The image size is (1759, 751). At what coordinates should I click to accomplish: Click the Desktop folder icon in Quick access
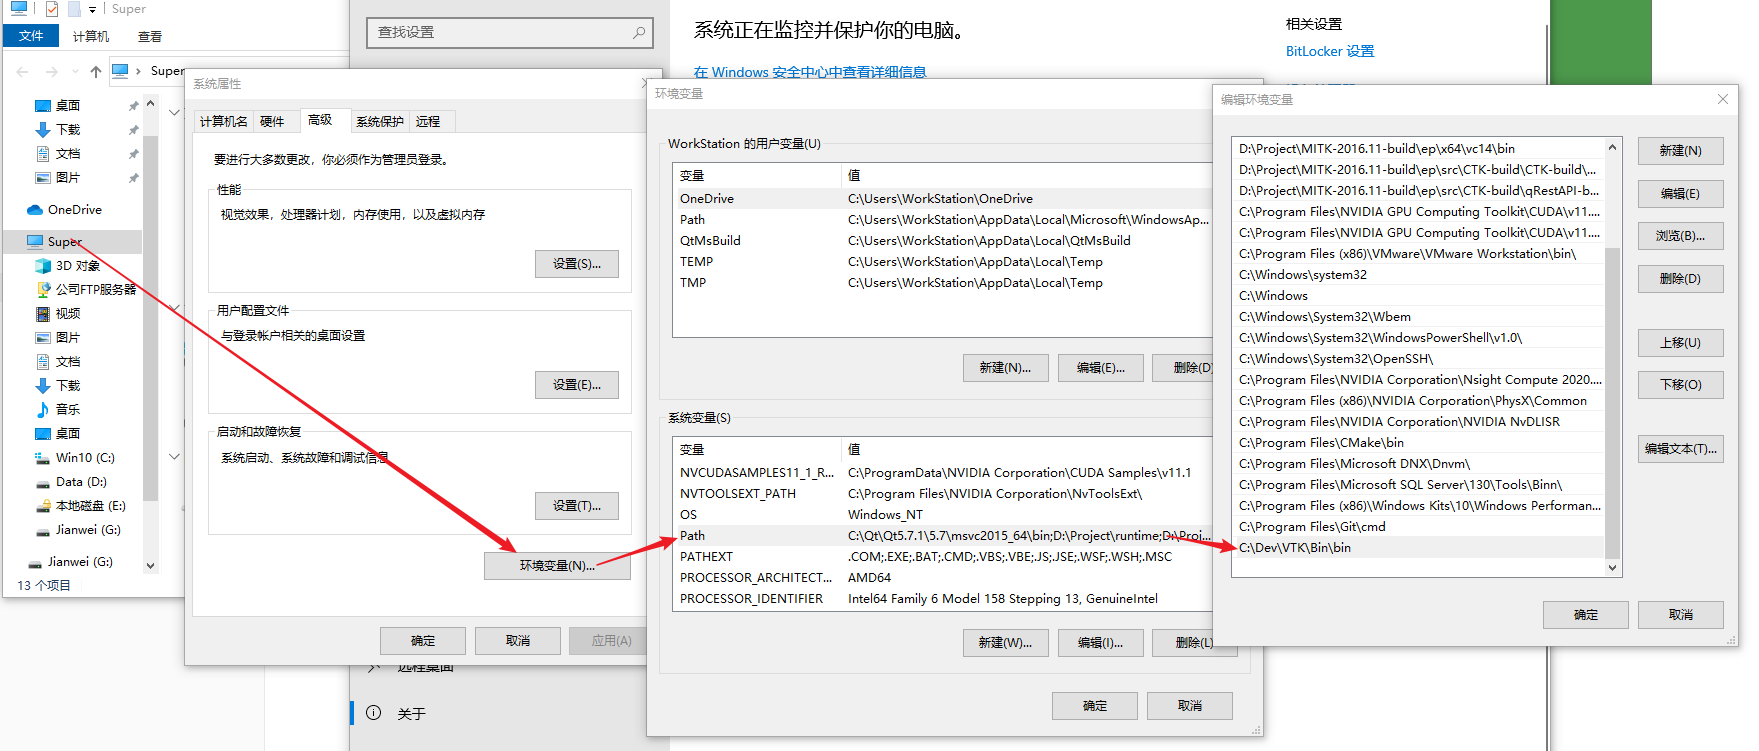click(42, 106)
